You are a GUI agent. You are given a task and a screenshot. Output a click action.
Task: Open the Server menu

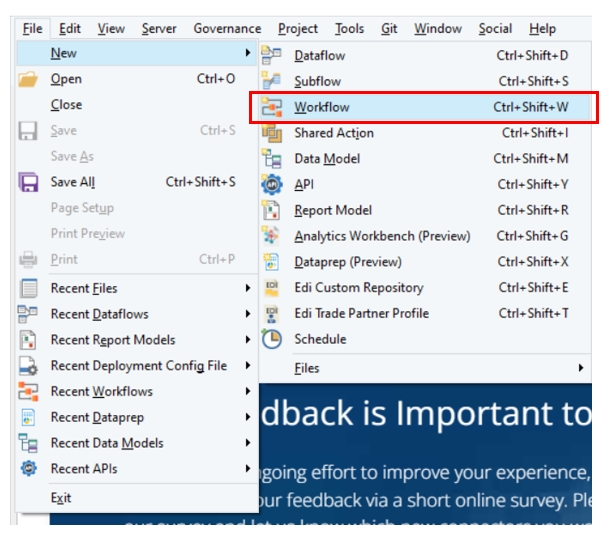tap(159, 29)
